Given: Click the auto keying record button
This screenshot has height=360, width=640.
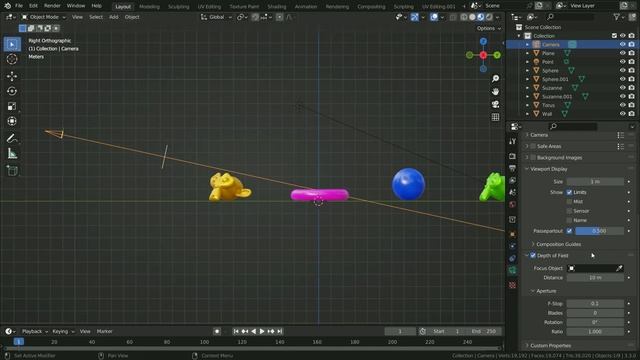Looking at the screenshot, I should [x=217, y=331].
